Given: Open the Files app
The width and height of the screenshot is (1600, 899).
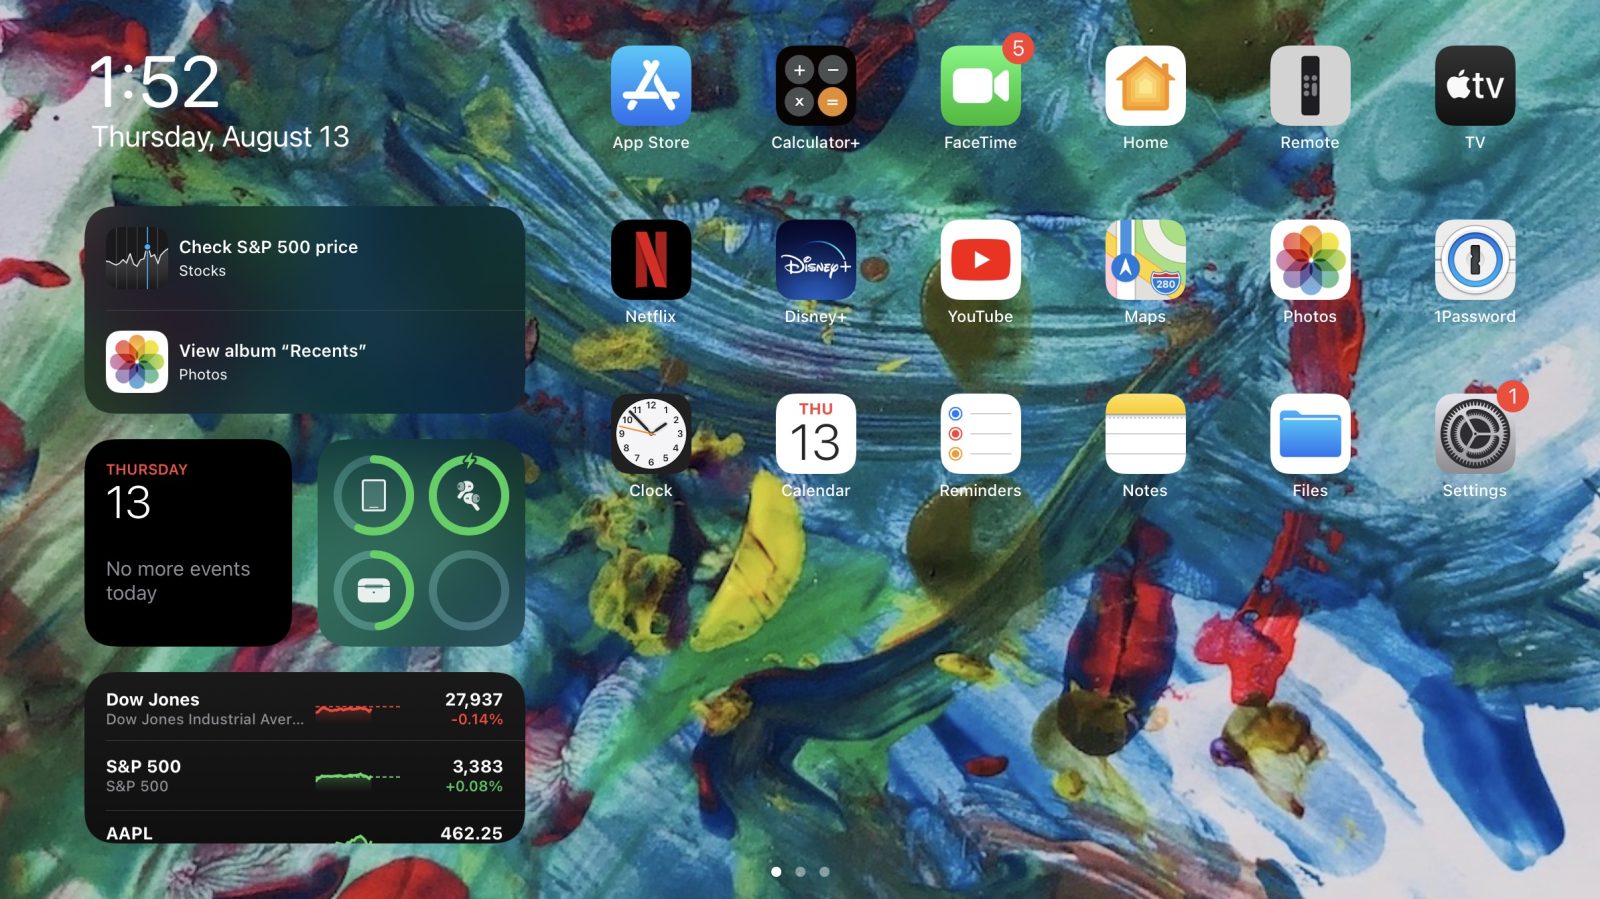Looking at the screenshot, I should [1309, 434].
